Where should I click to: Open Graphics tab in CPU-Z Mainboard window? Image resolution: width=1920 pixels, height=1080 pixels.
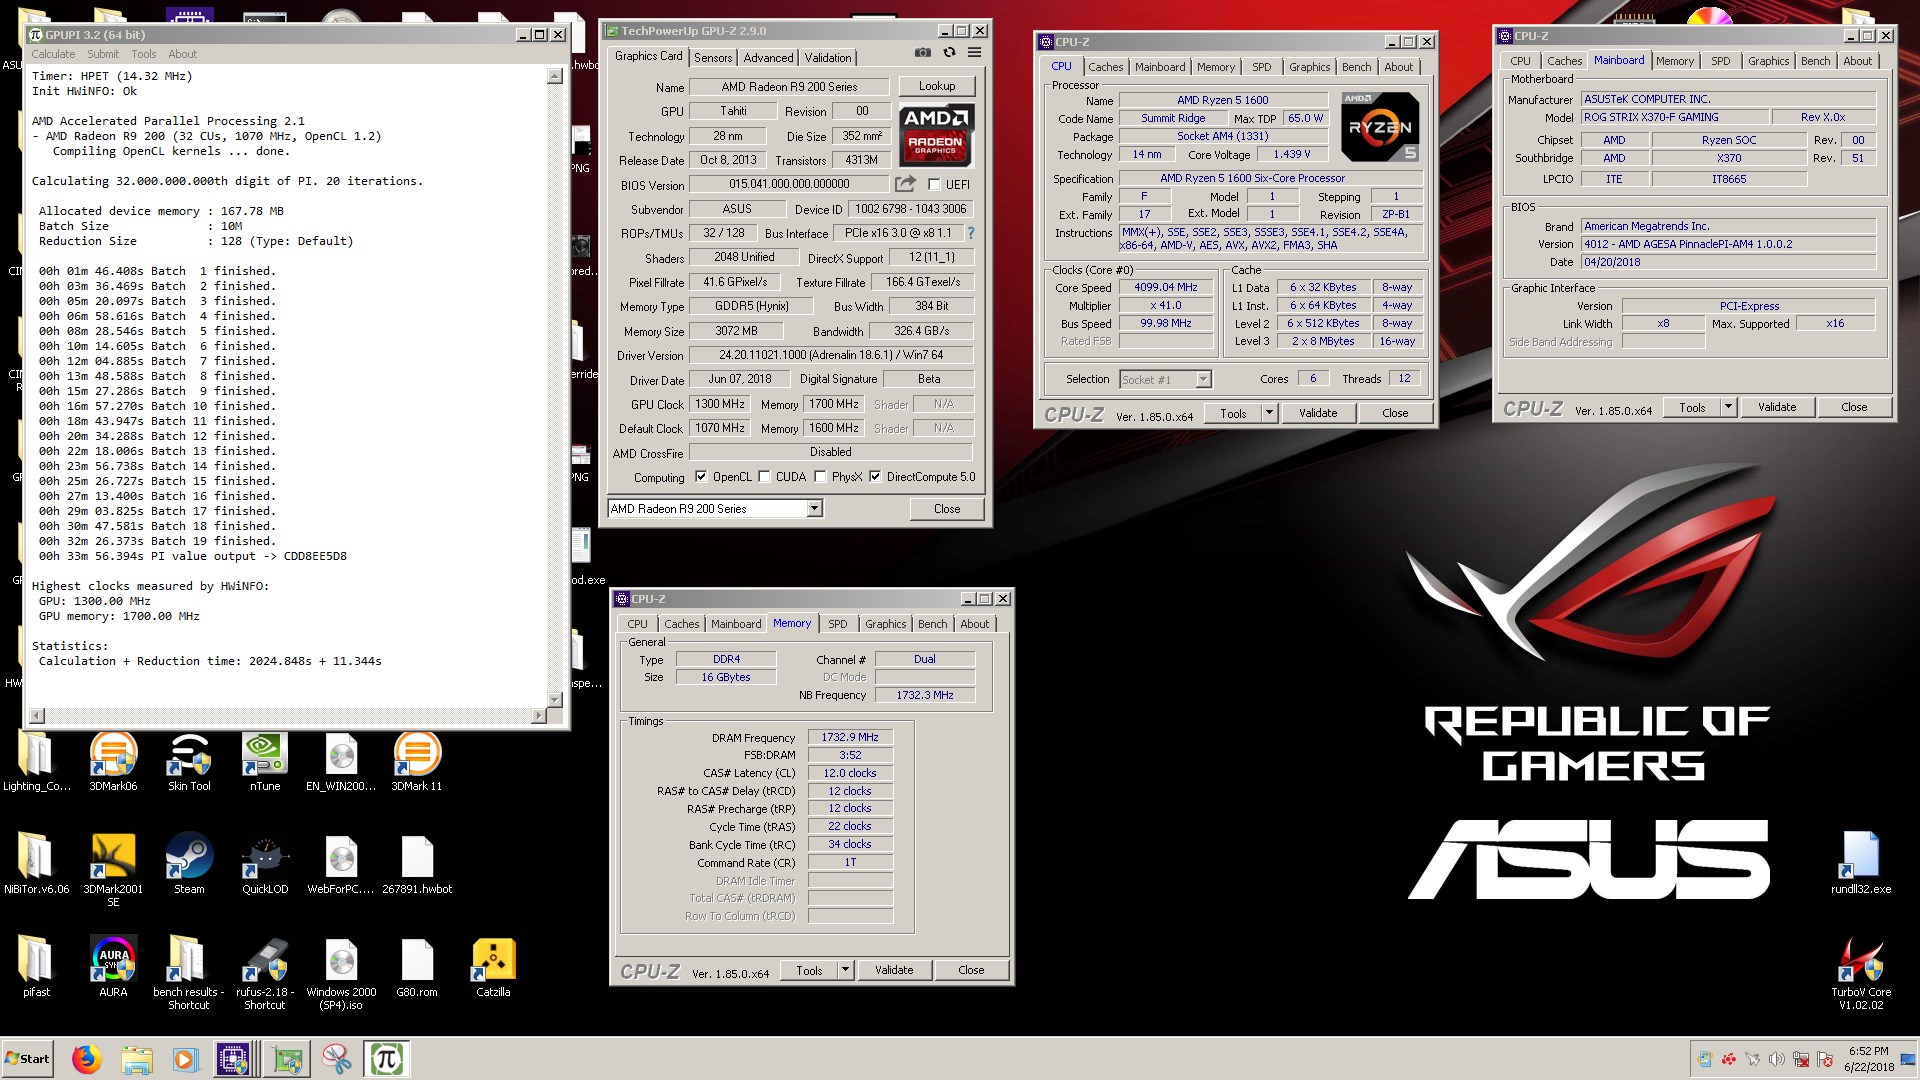(x=1768, y=61)
